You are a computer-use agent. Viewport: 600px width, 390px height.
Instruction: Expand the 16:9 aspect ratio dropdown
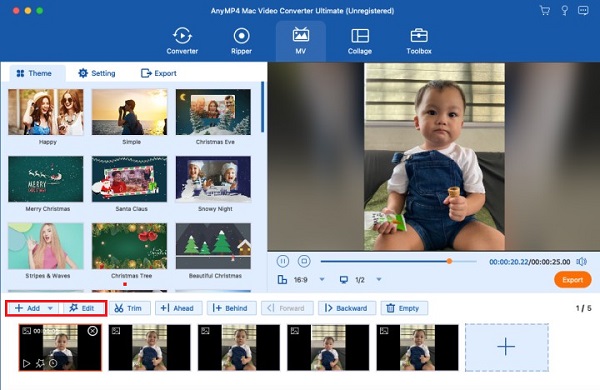[322, 279]
